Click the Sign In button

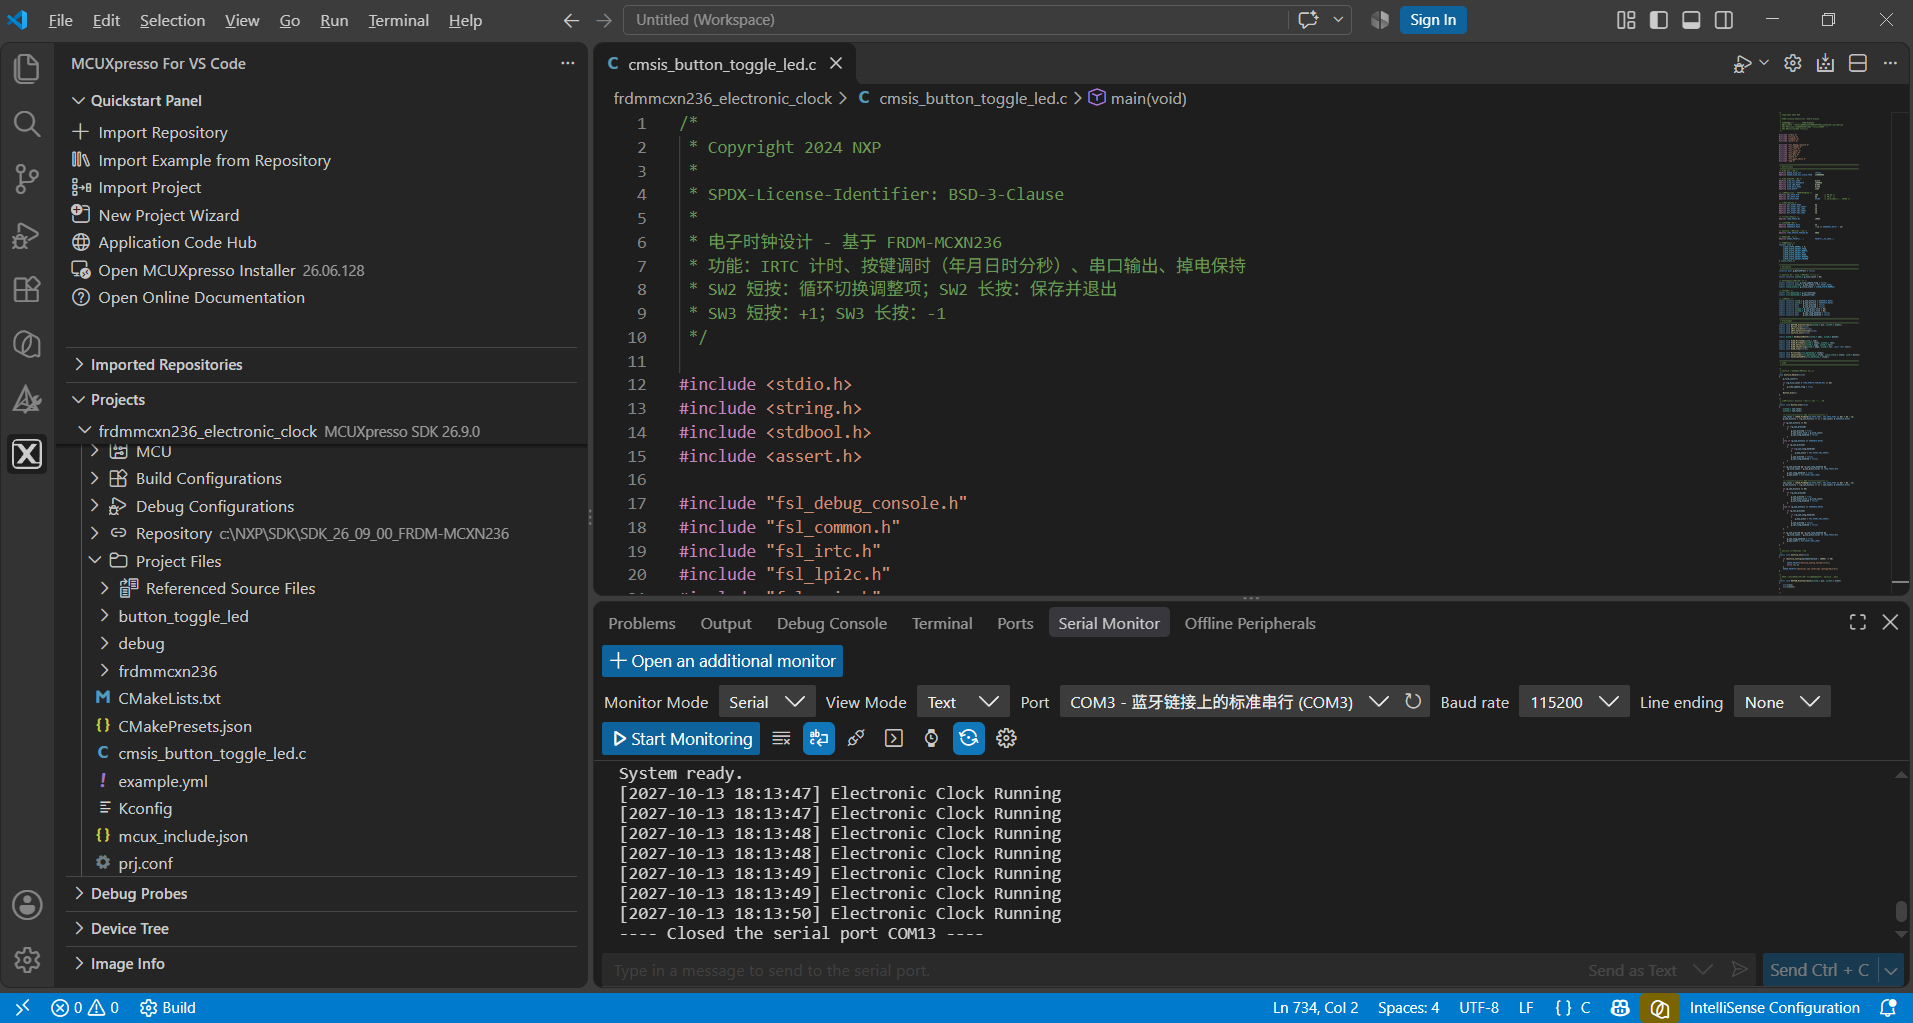pos(1433,20)
